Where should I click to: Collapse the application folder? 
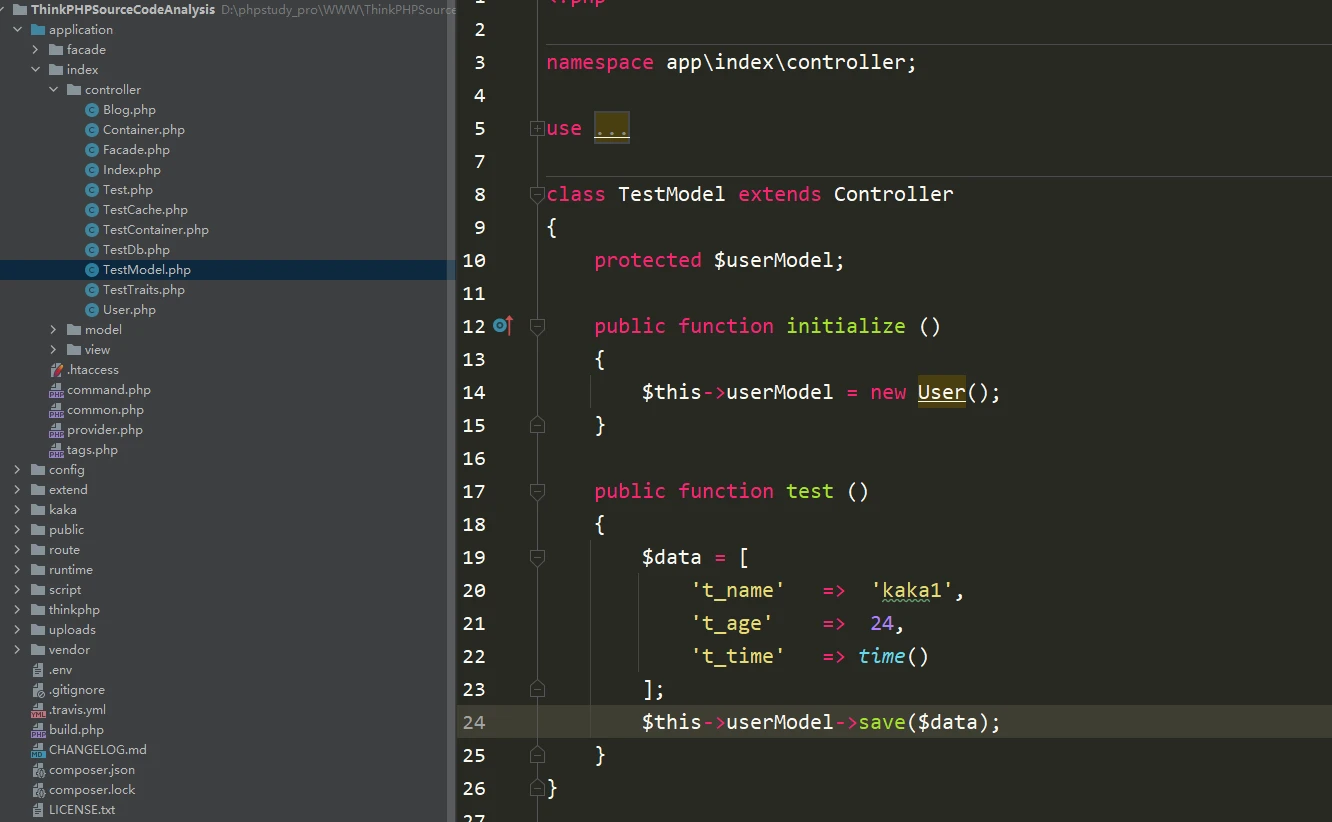point(18,30)
